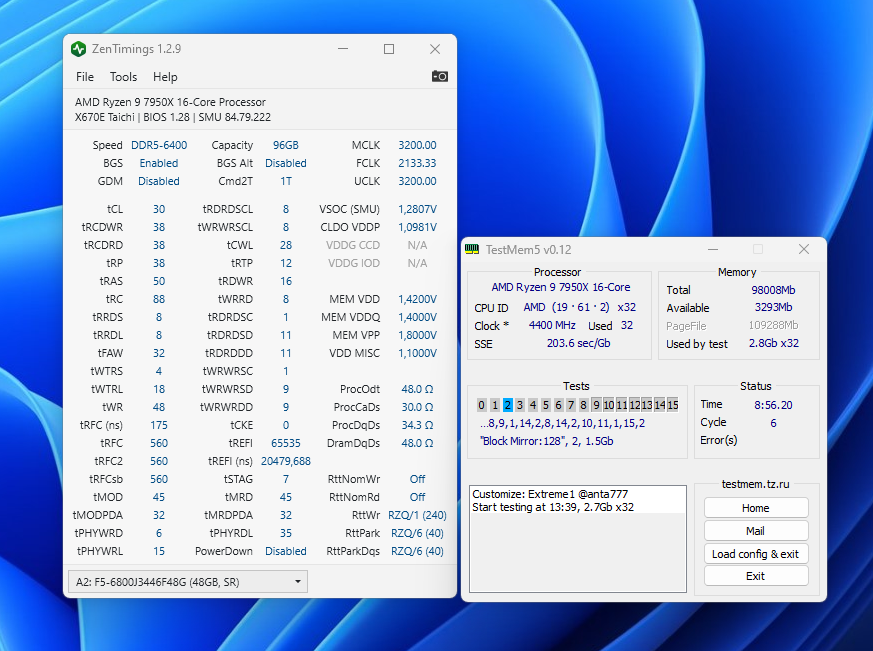Viewport: 873px width, 651px height.
Task: Click the Exit button in TestMem5
Action: click(755, 576)
